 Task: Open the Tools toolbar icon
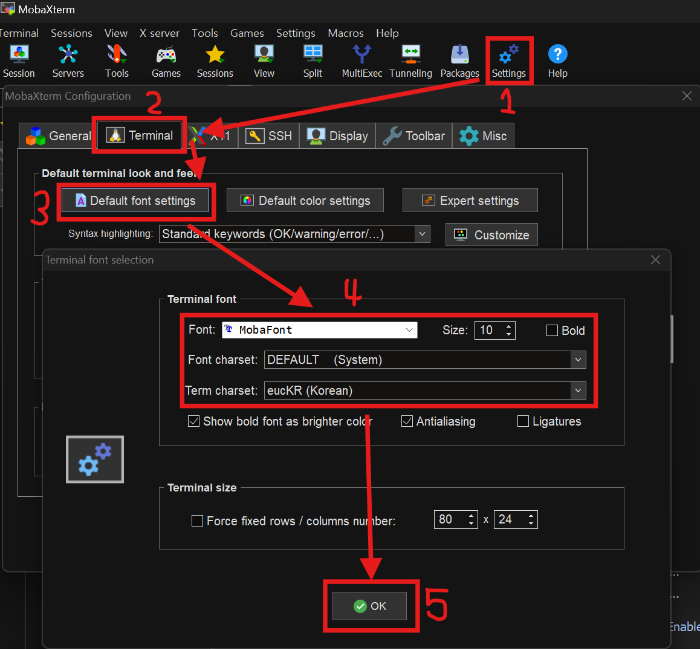(x=117, y=61)
